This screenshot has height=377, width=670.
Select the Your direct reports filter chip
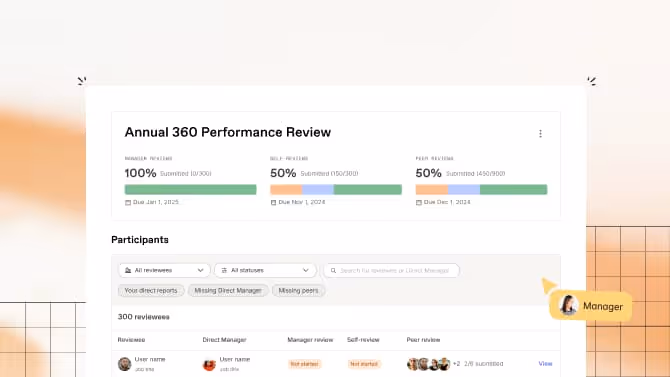click(x=151, y=291)
